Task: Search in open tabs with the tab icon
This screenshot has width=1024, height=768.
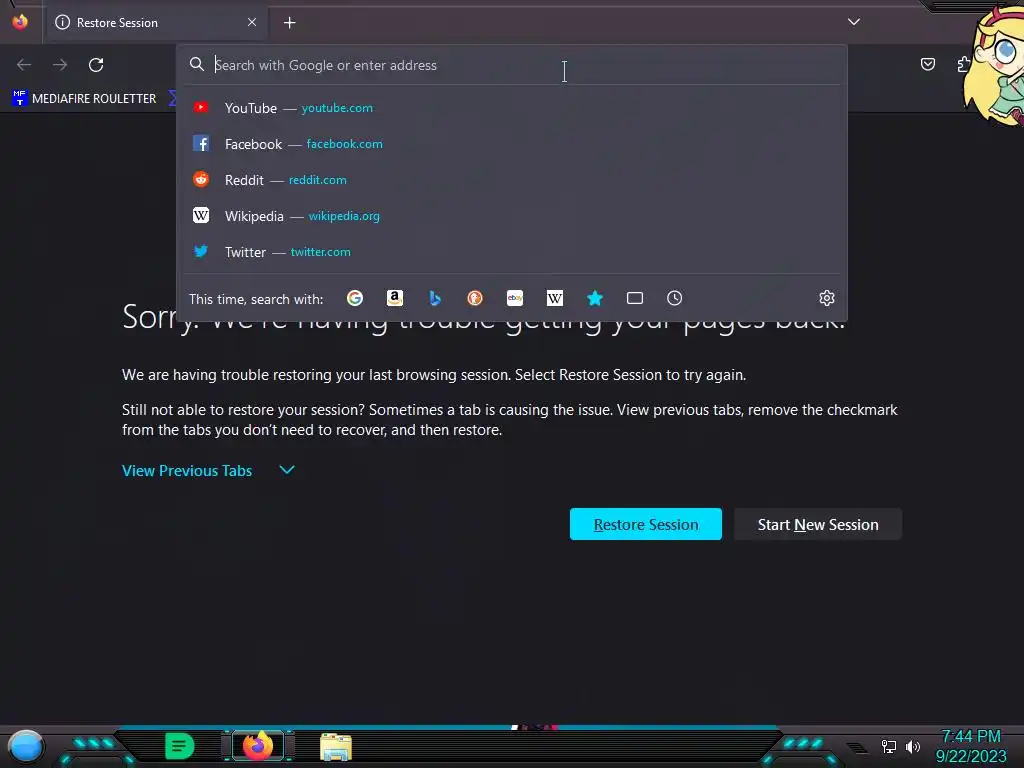Action: [635, 298]
